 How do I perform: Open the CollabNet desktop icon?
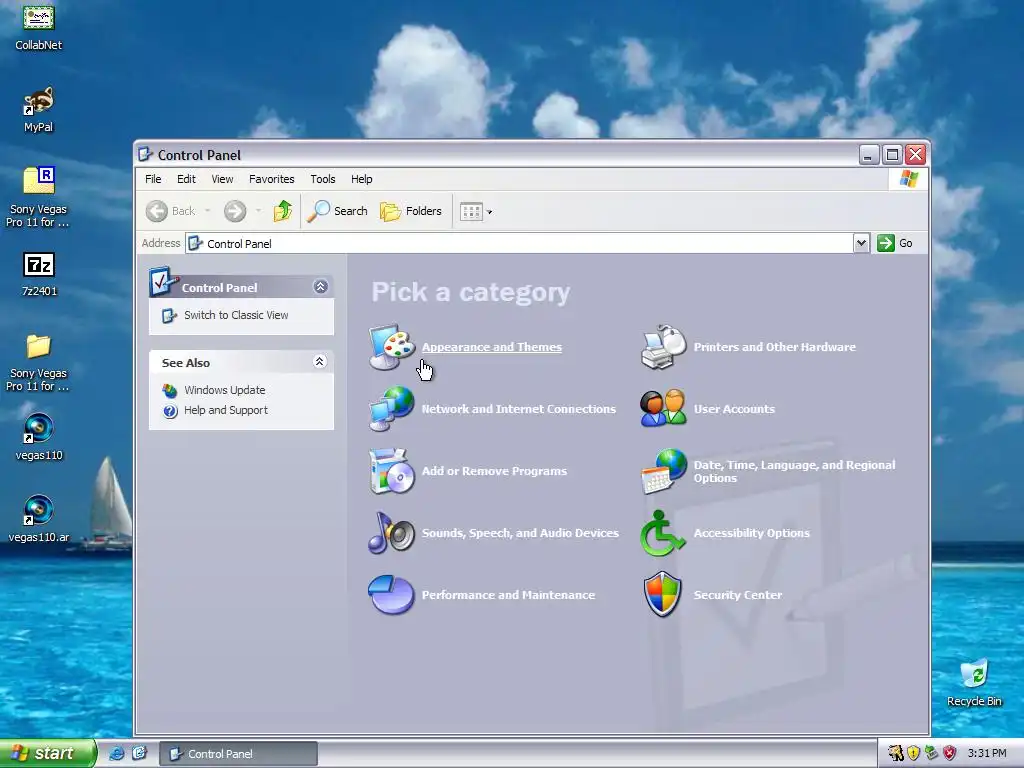tap(39, 27)
